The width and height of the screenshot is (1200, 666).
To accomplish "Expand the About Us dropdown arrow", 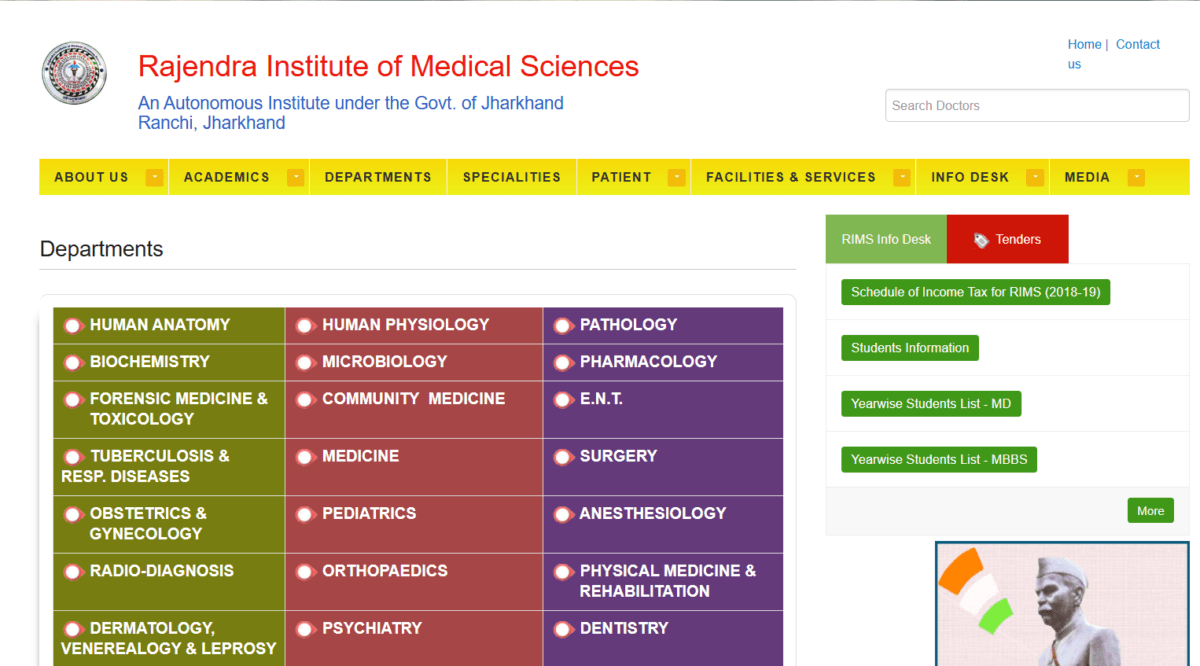I will (154, 177).
